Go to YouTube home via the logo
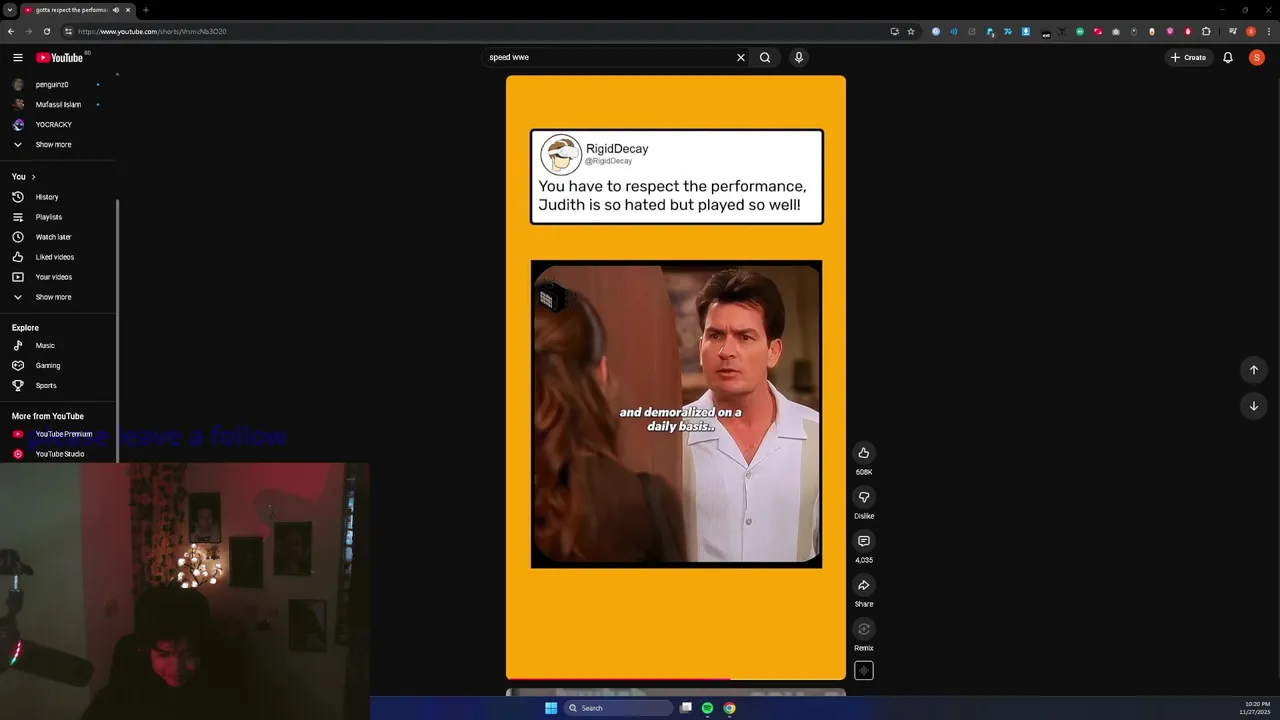 [60, 57]
